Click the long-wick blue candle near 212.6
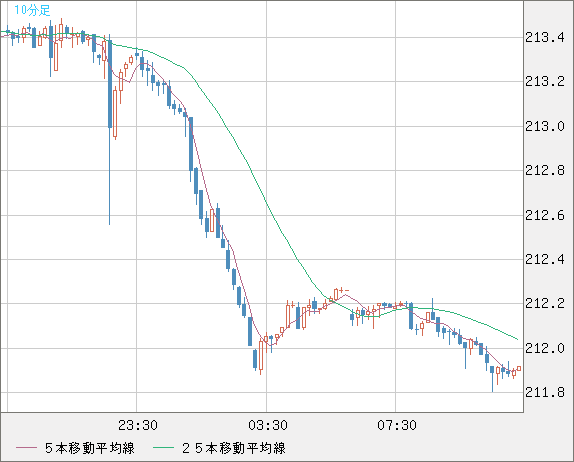This screenshot has height=462, width=574. (x=109, y=130)
